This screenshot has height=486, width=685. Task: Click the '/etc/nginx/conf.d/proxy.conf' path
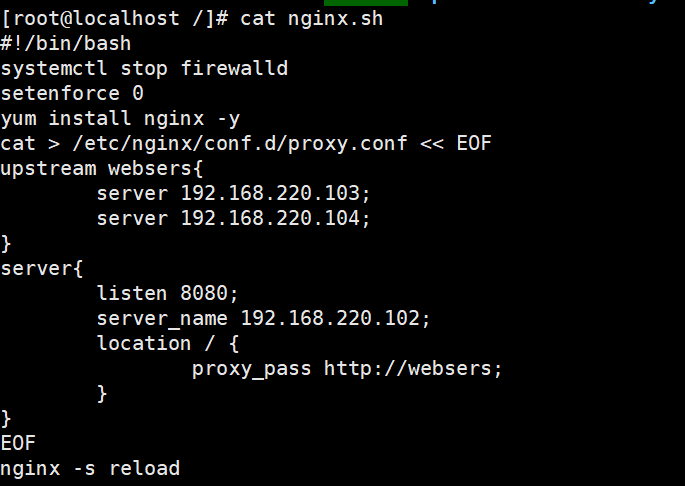[240, 144]
